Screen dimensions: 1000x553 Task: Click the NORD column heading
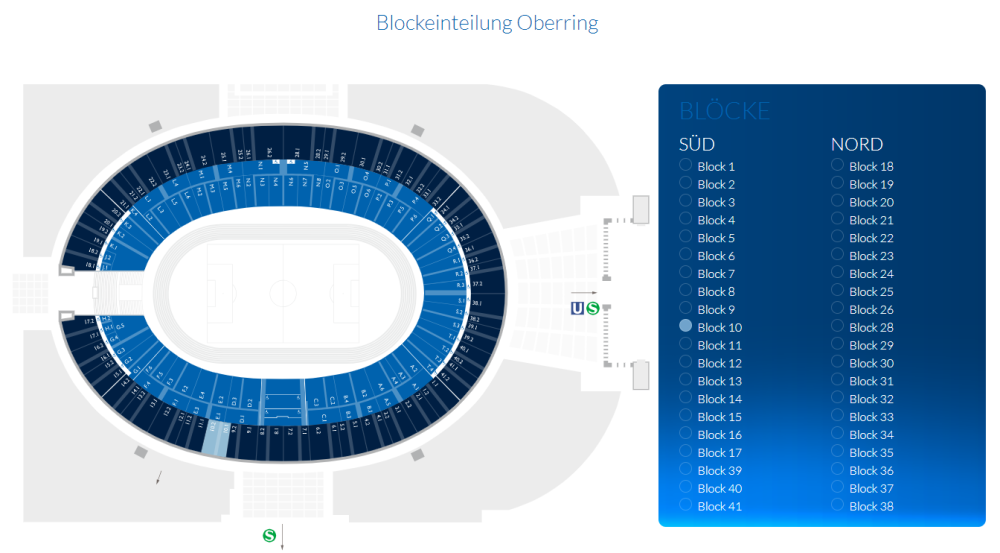coord(857,144)
